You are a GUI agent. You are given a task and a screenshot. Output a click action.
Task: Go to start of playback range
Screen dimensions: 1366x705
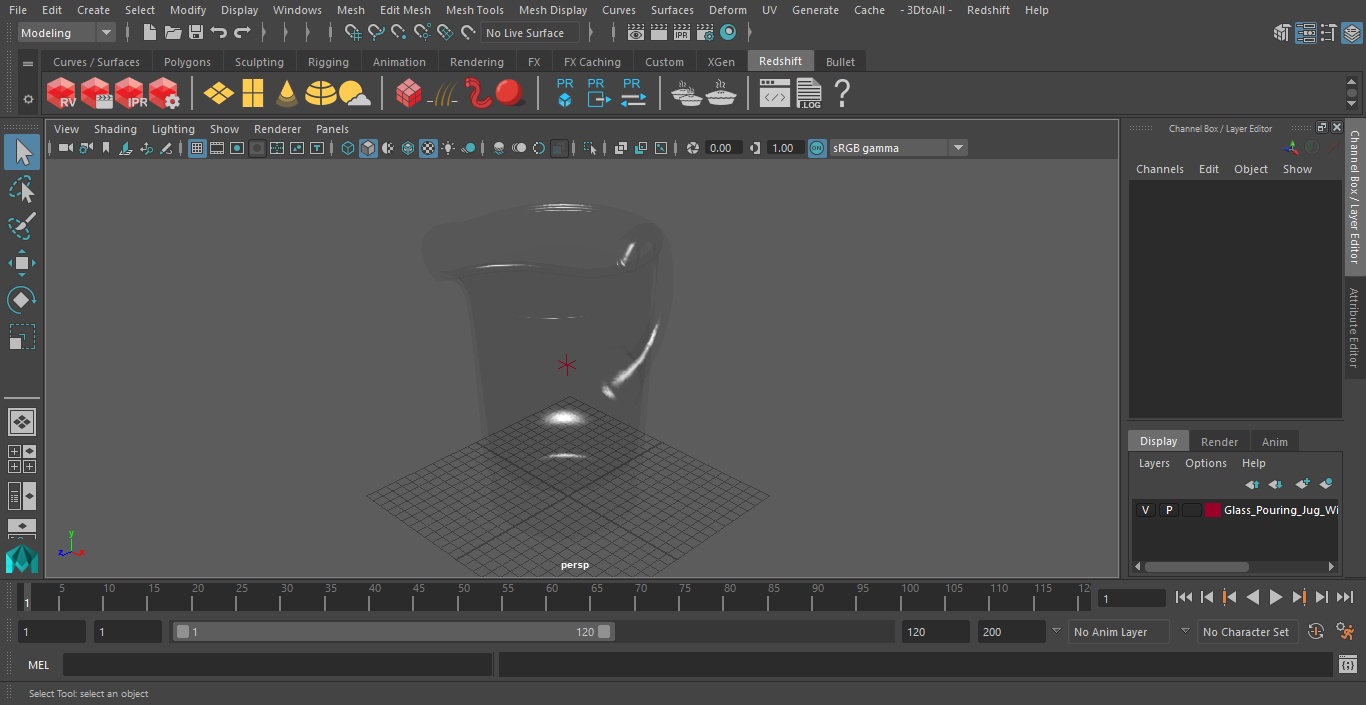[x=1184, y=597]
